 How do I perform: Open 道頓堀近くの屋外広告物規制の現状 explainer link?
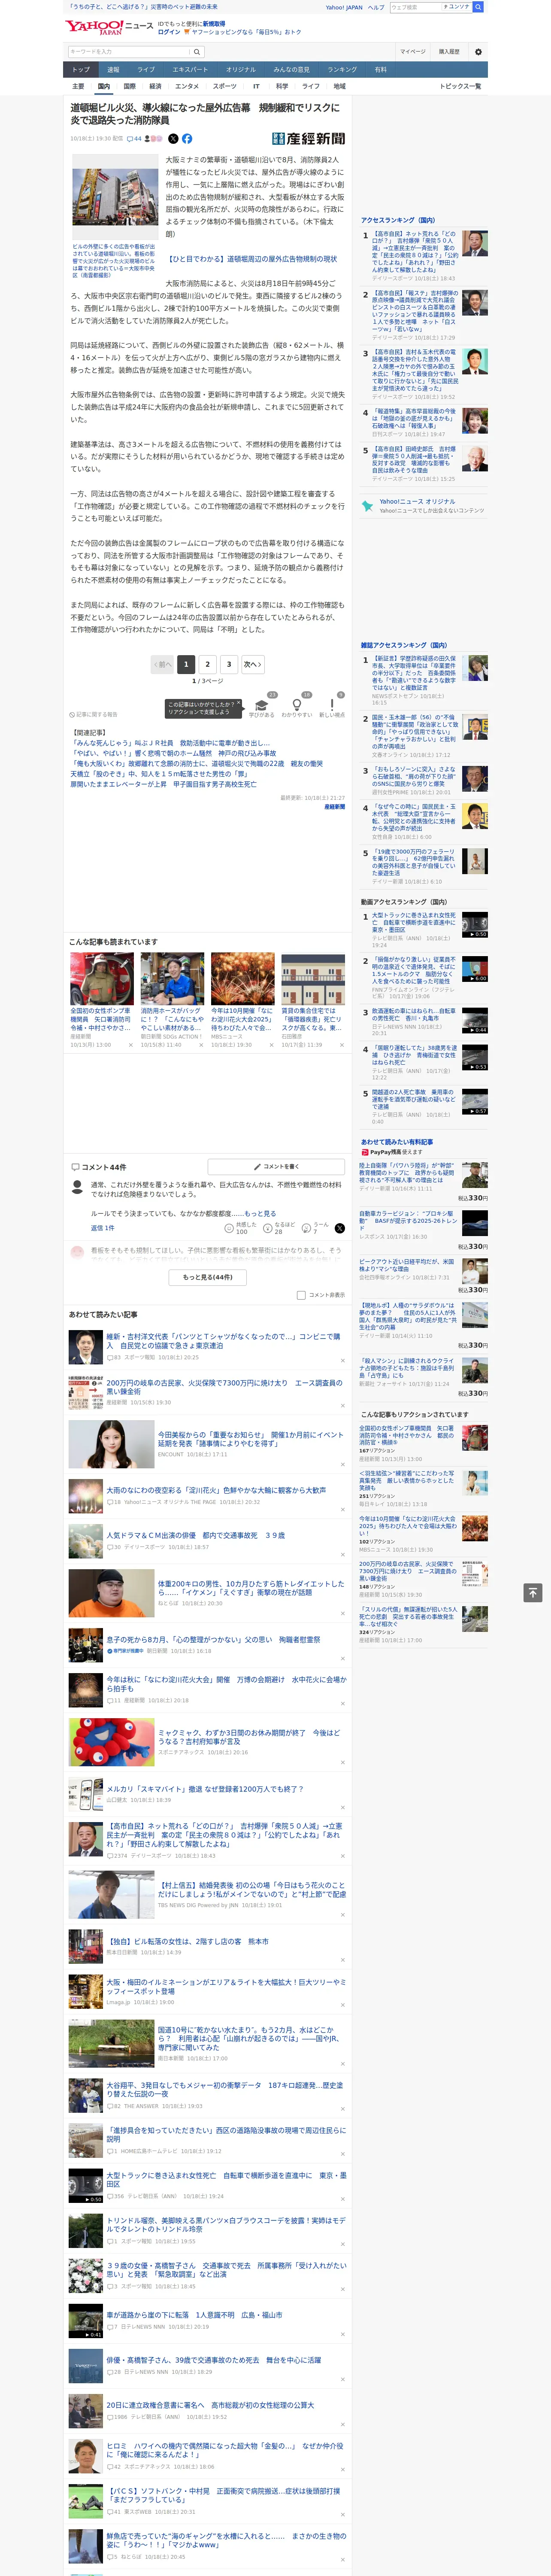pyautogui.click(x=252, y=259)
